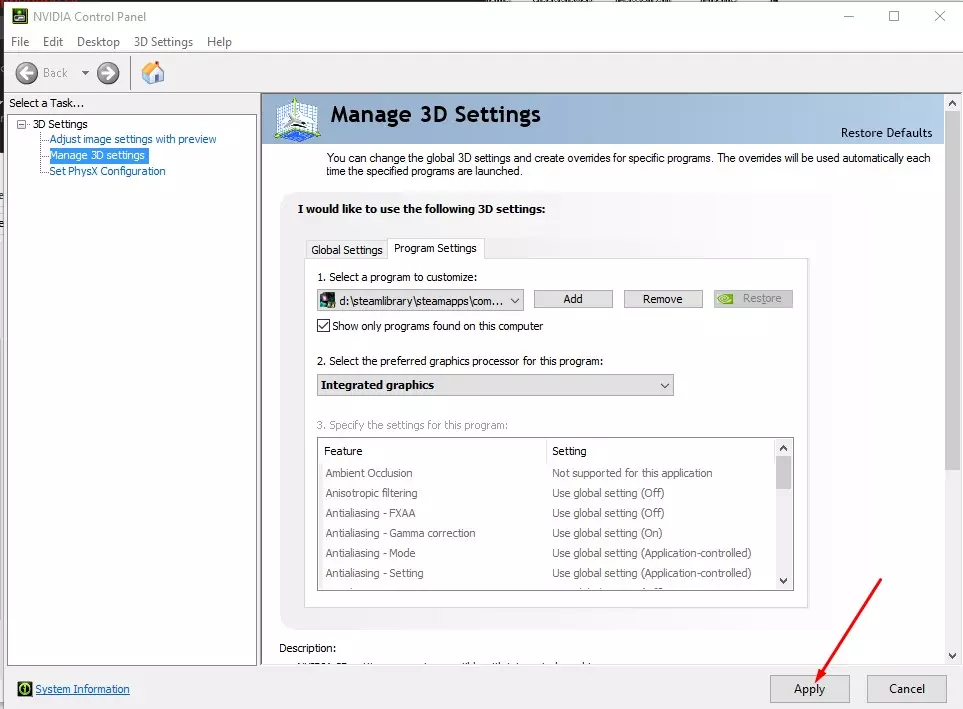This screenshot has height=709, width=963.
Task: Click the Back arrow icon
Action: point(26,73)
